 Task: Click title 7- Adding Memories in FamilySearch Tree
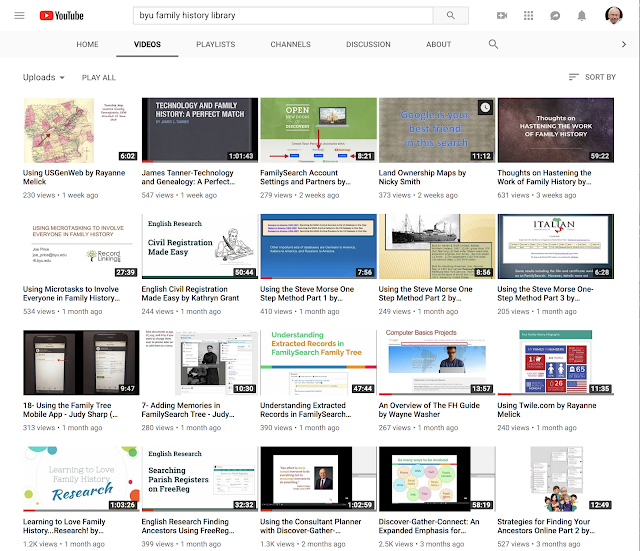[x=188, y=410]
